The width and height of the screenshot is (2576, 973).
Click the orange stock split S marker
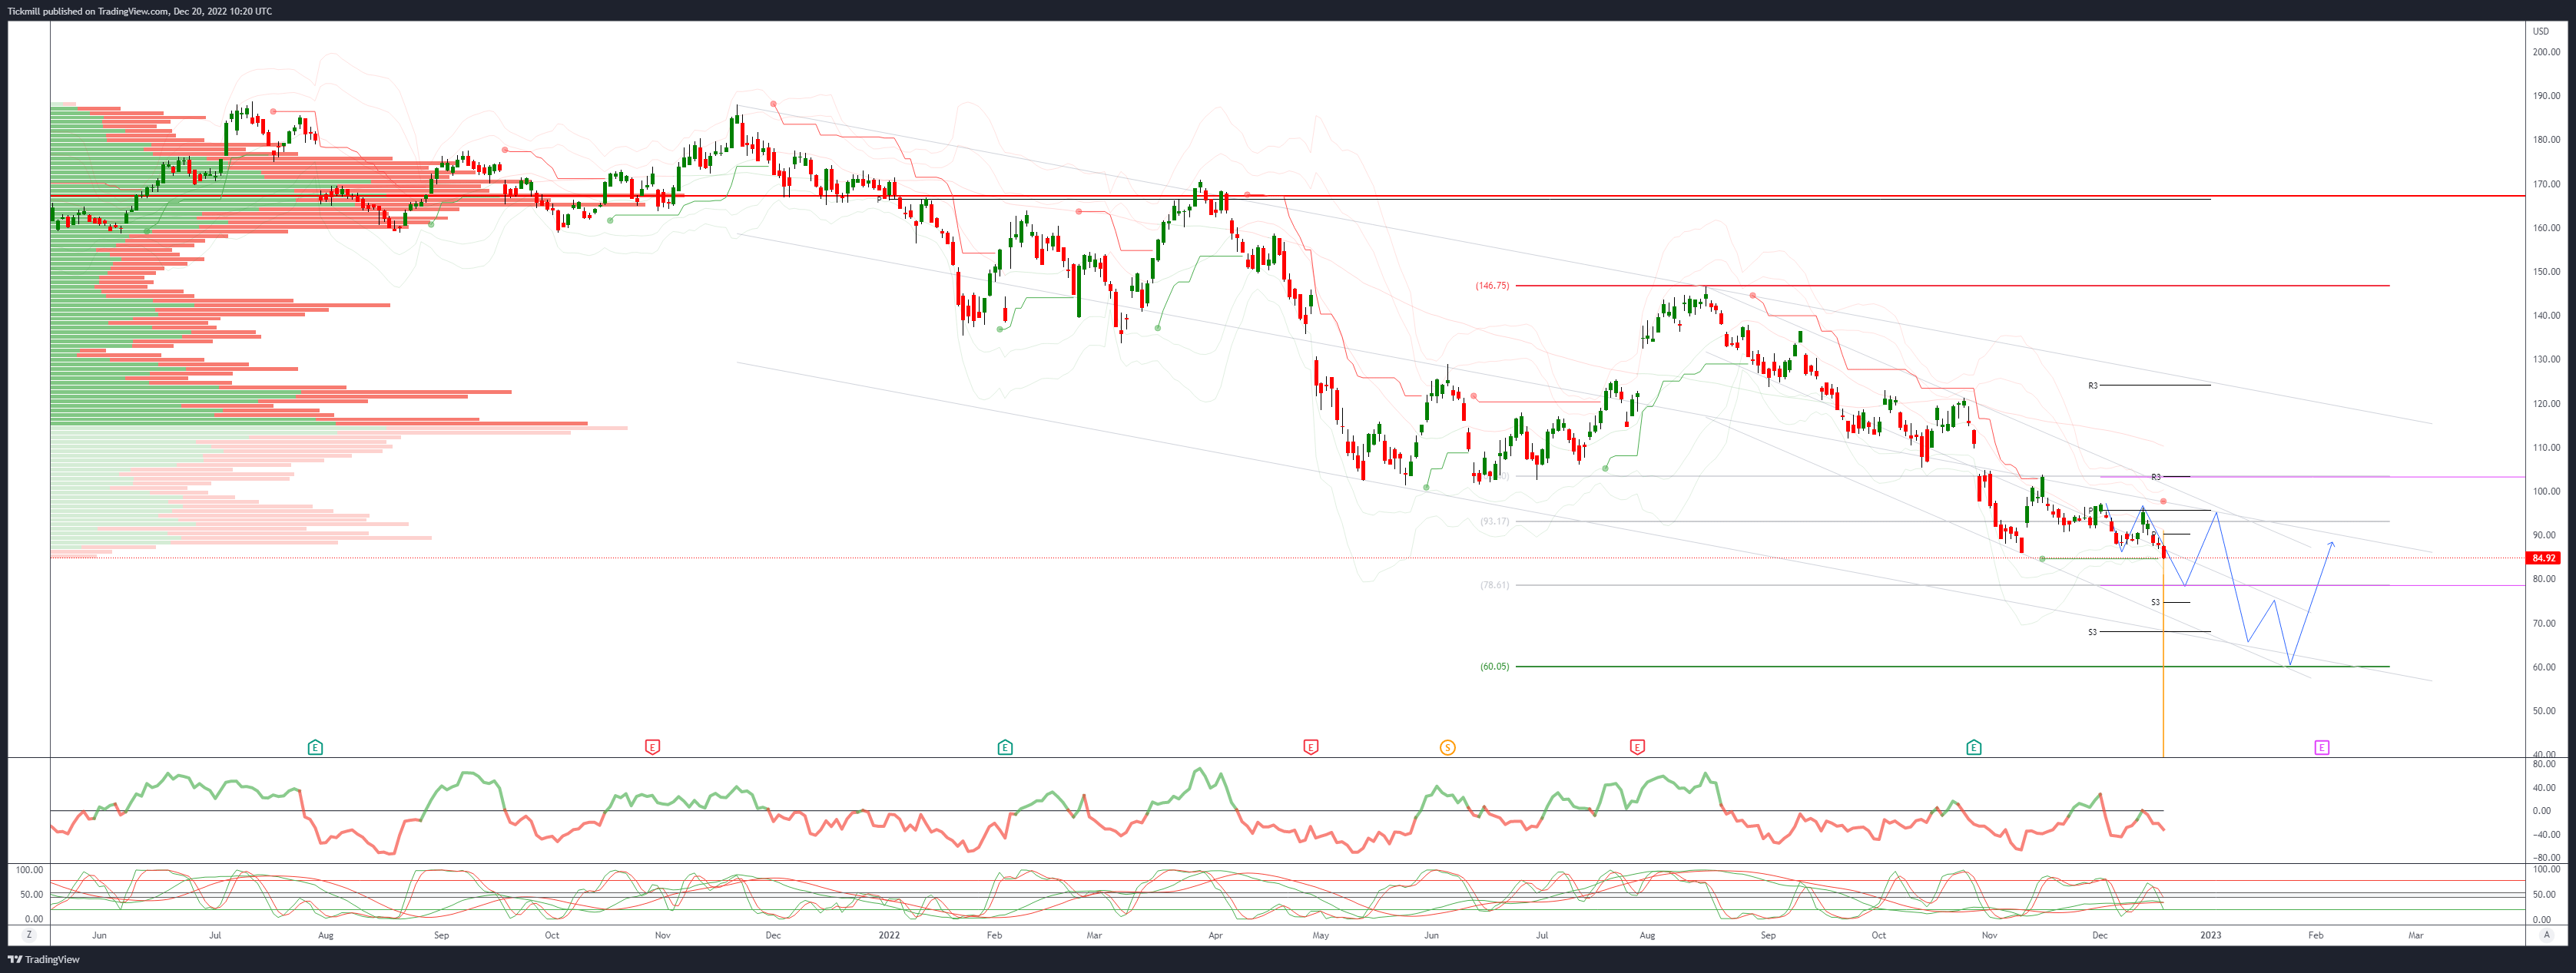click(1447, 747)
